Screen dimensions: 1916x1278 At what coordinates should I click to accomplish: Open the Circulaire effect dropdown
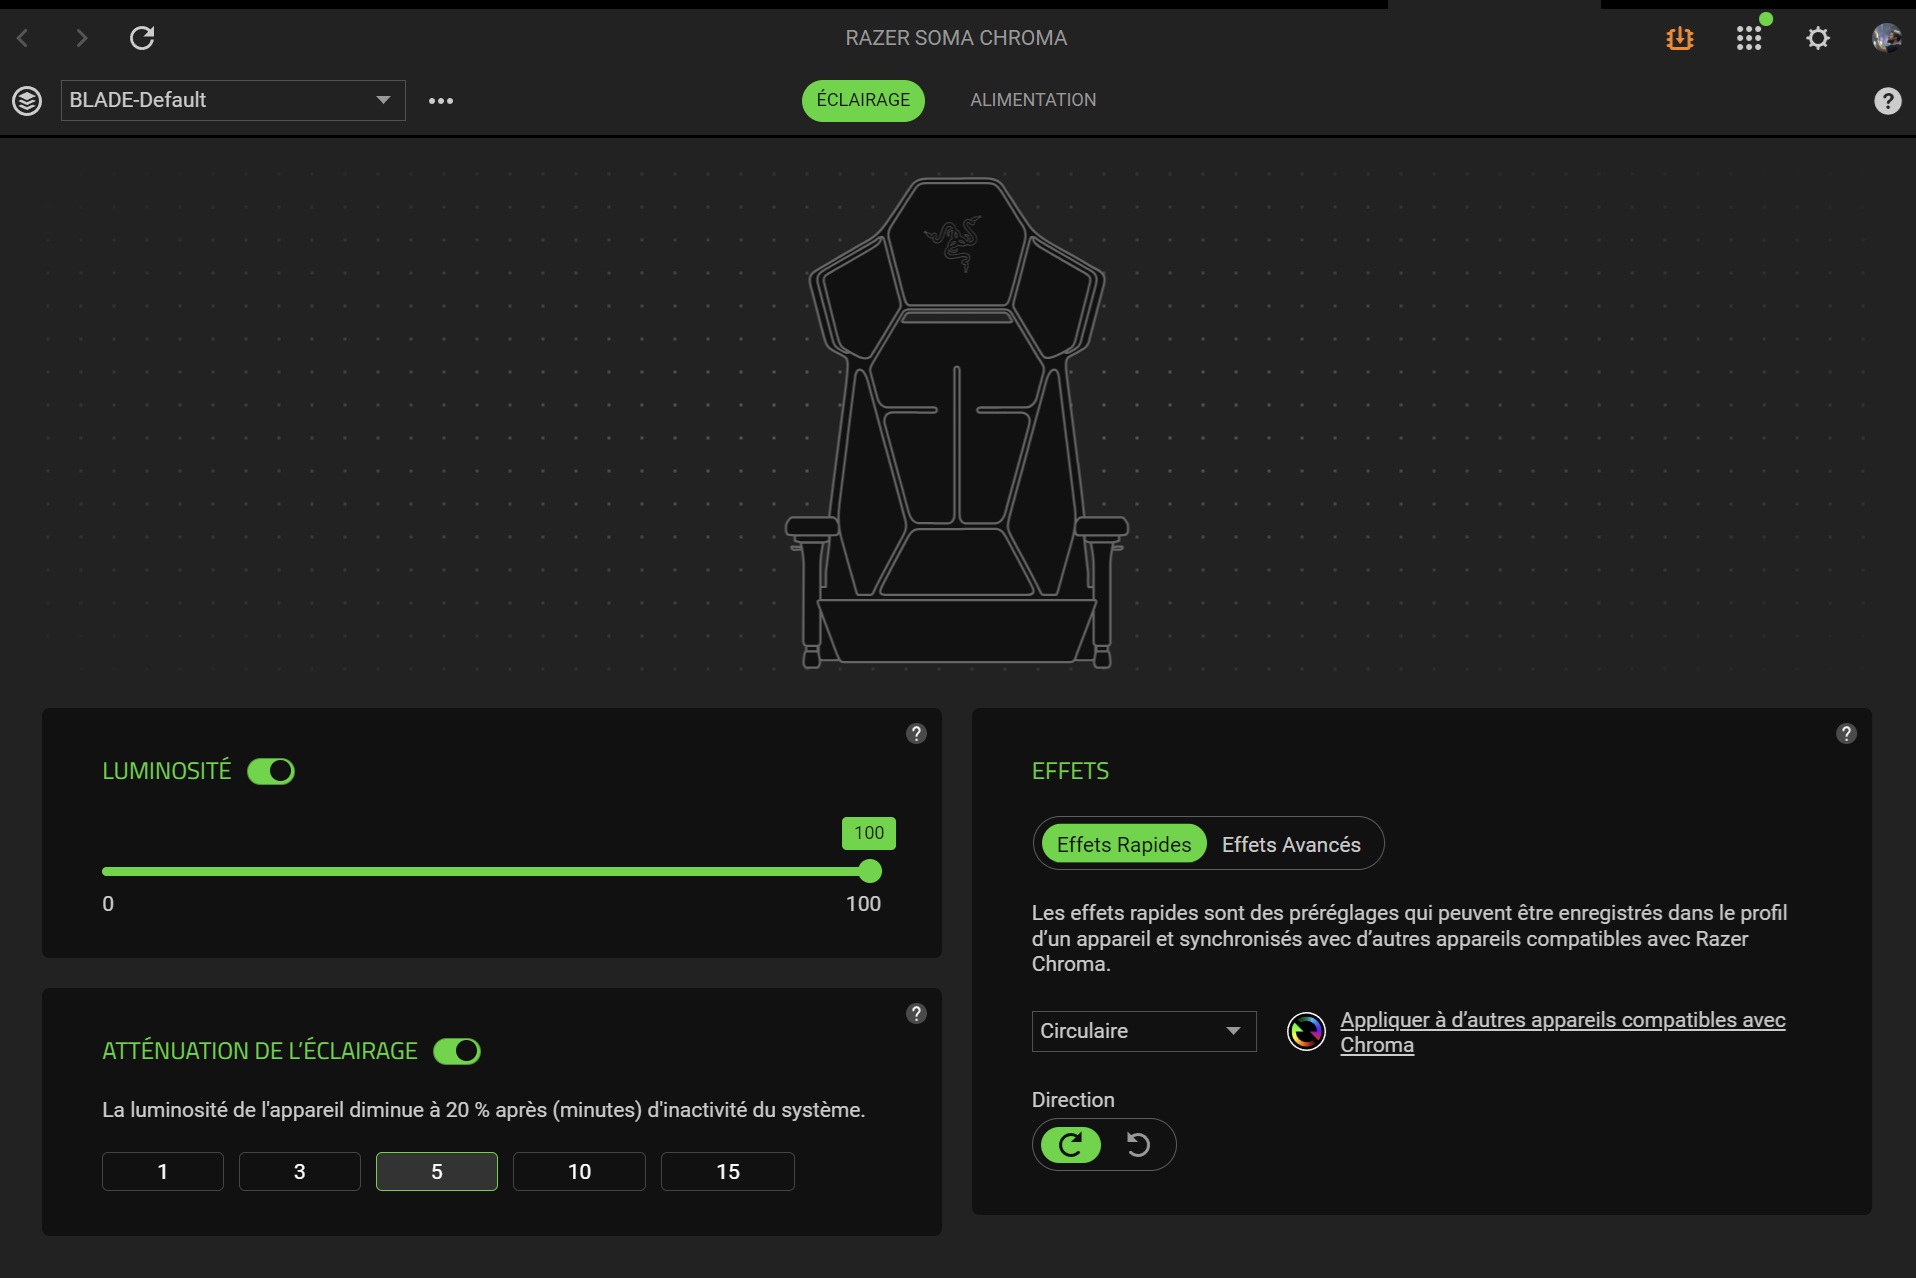click(1144, 1031)
